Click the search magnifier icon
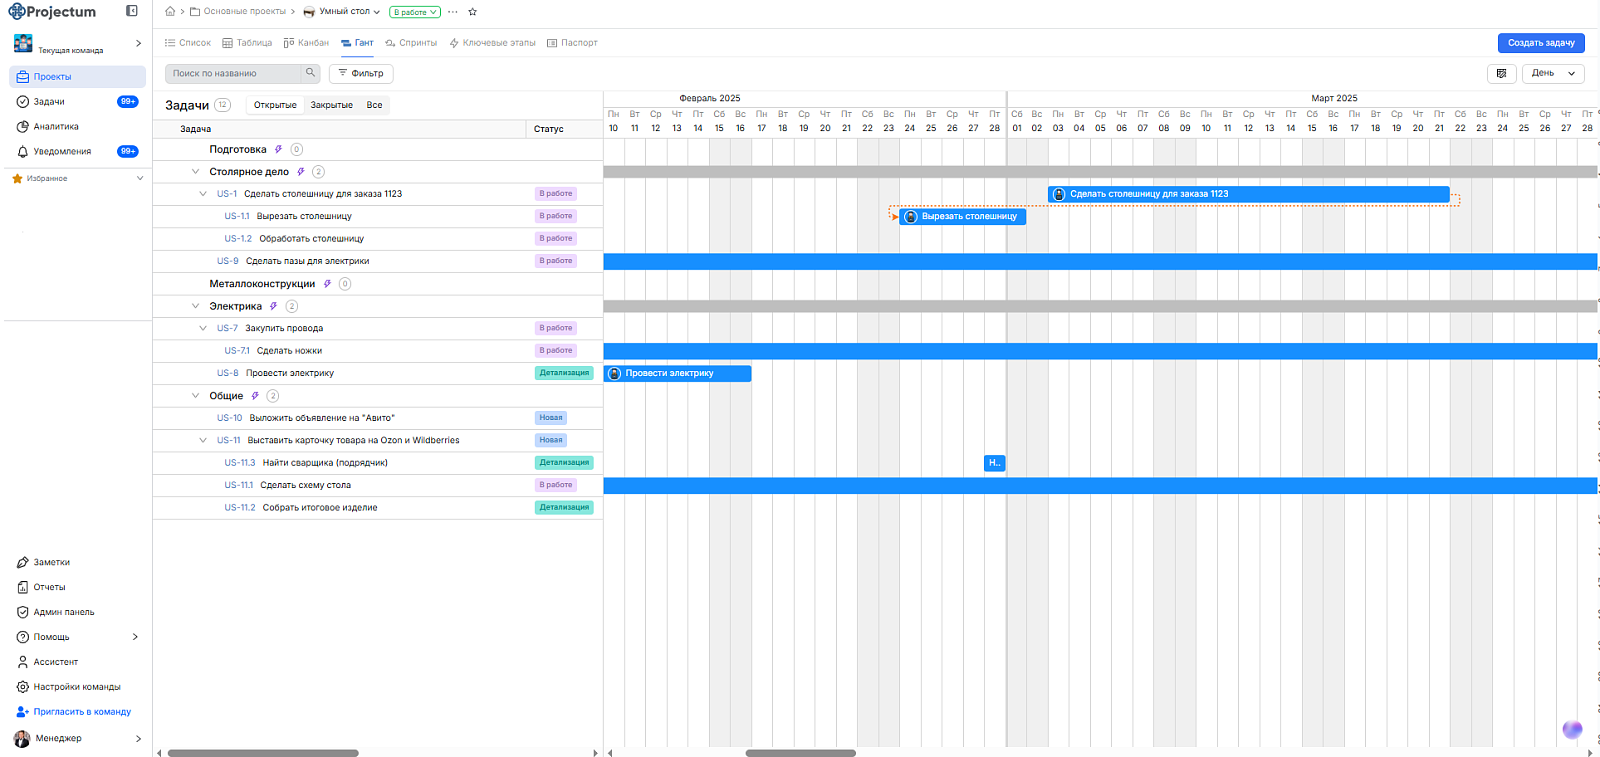 pyautogui.click(x=310, y=73)
